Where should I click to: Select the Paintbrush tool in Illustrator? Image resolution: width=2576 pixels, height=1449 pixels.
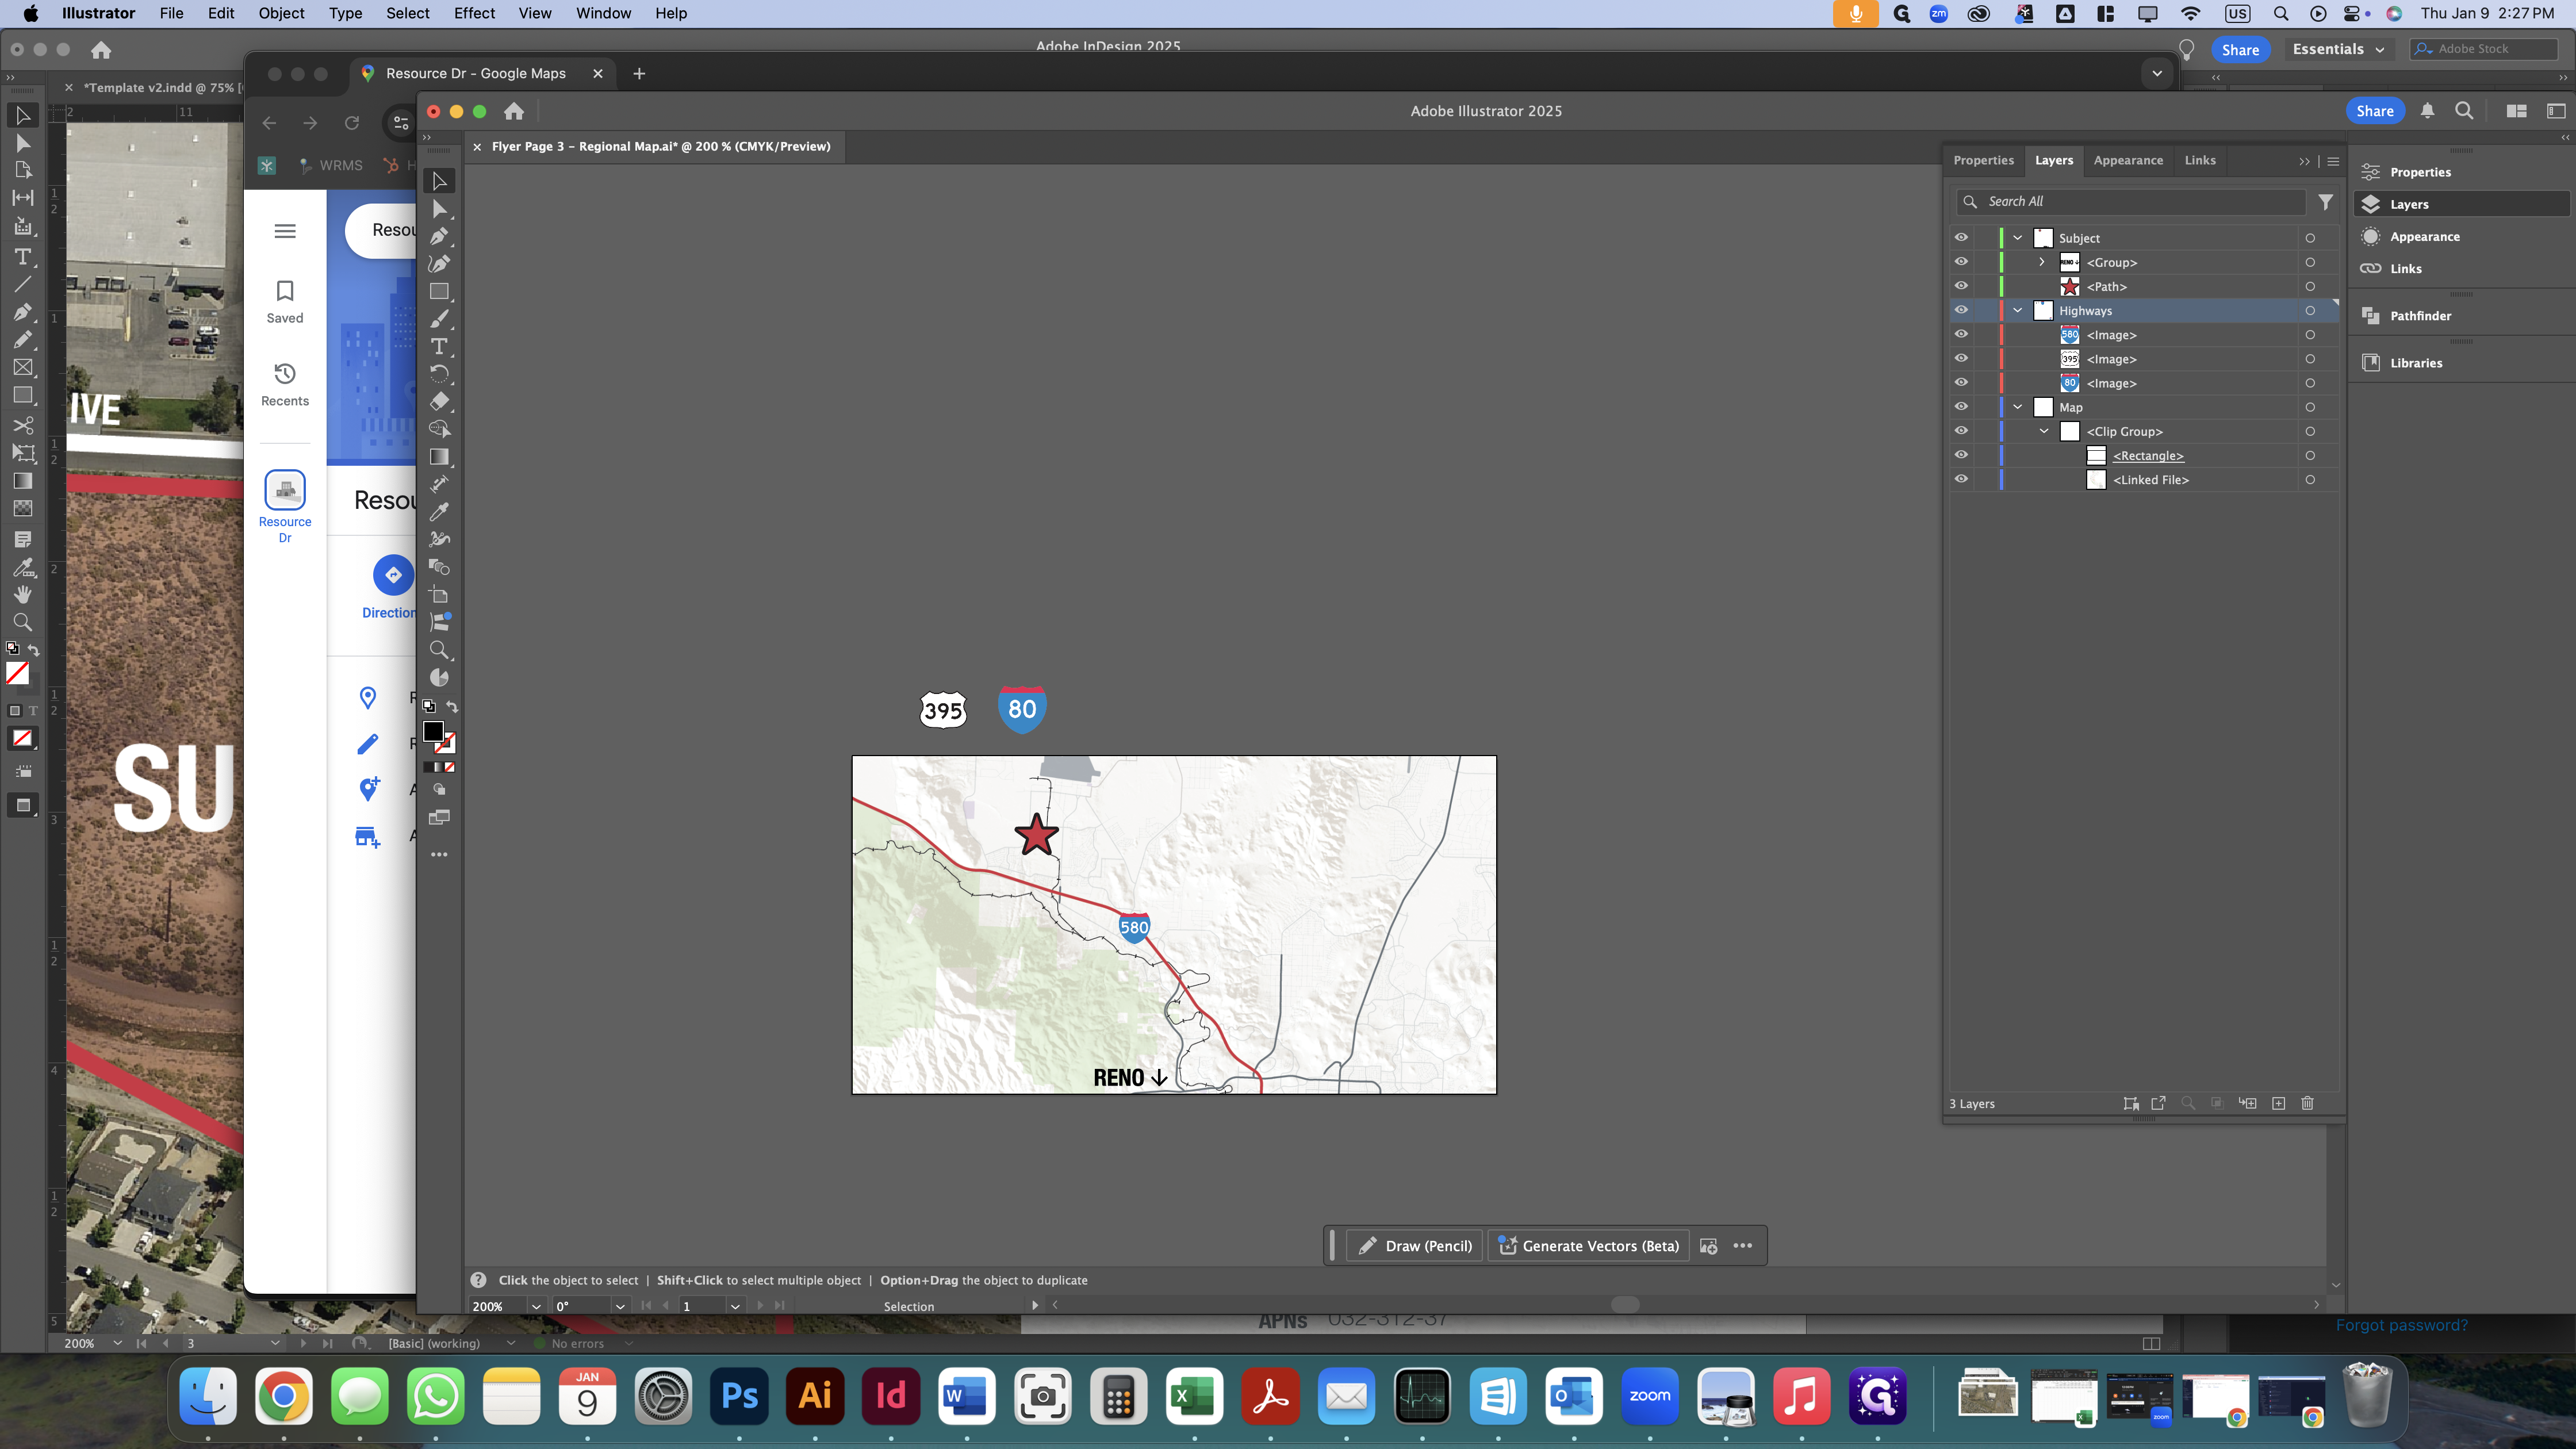click(439, 319)
